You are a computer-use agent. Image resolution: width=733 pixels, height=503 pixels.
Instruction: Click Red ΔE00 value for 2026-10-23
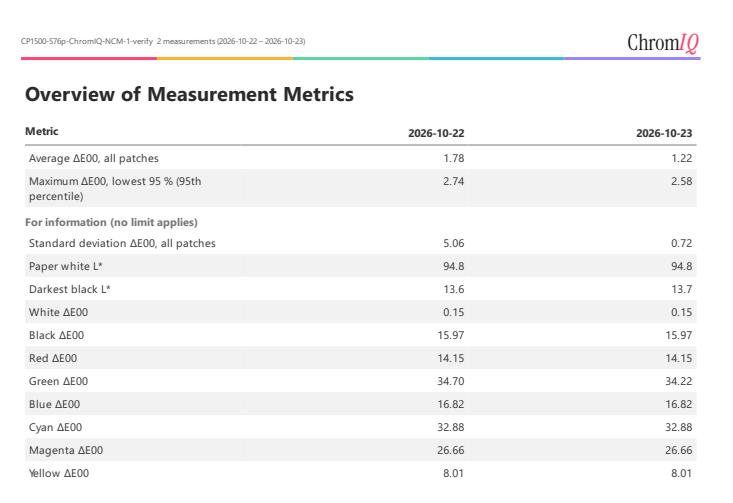click(x=679, y=359)
